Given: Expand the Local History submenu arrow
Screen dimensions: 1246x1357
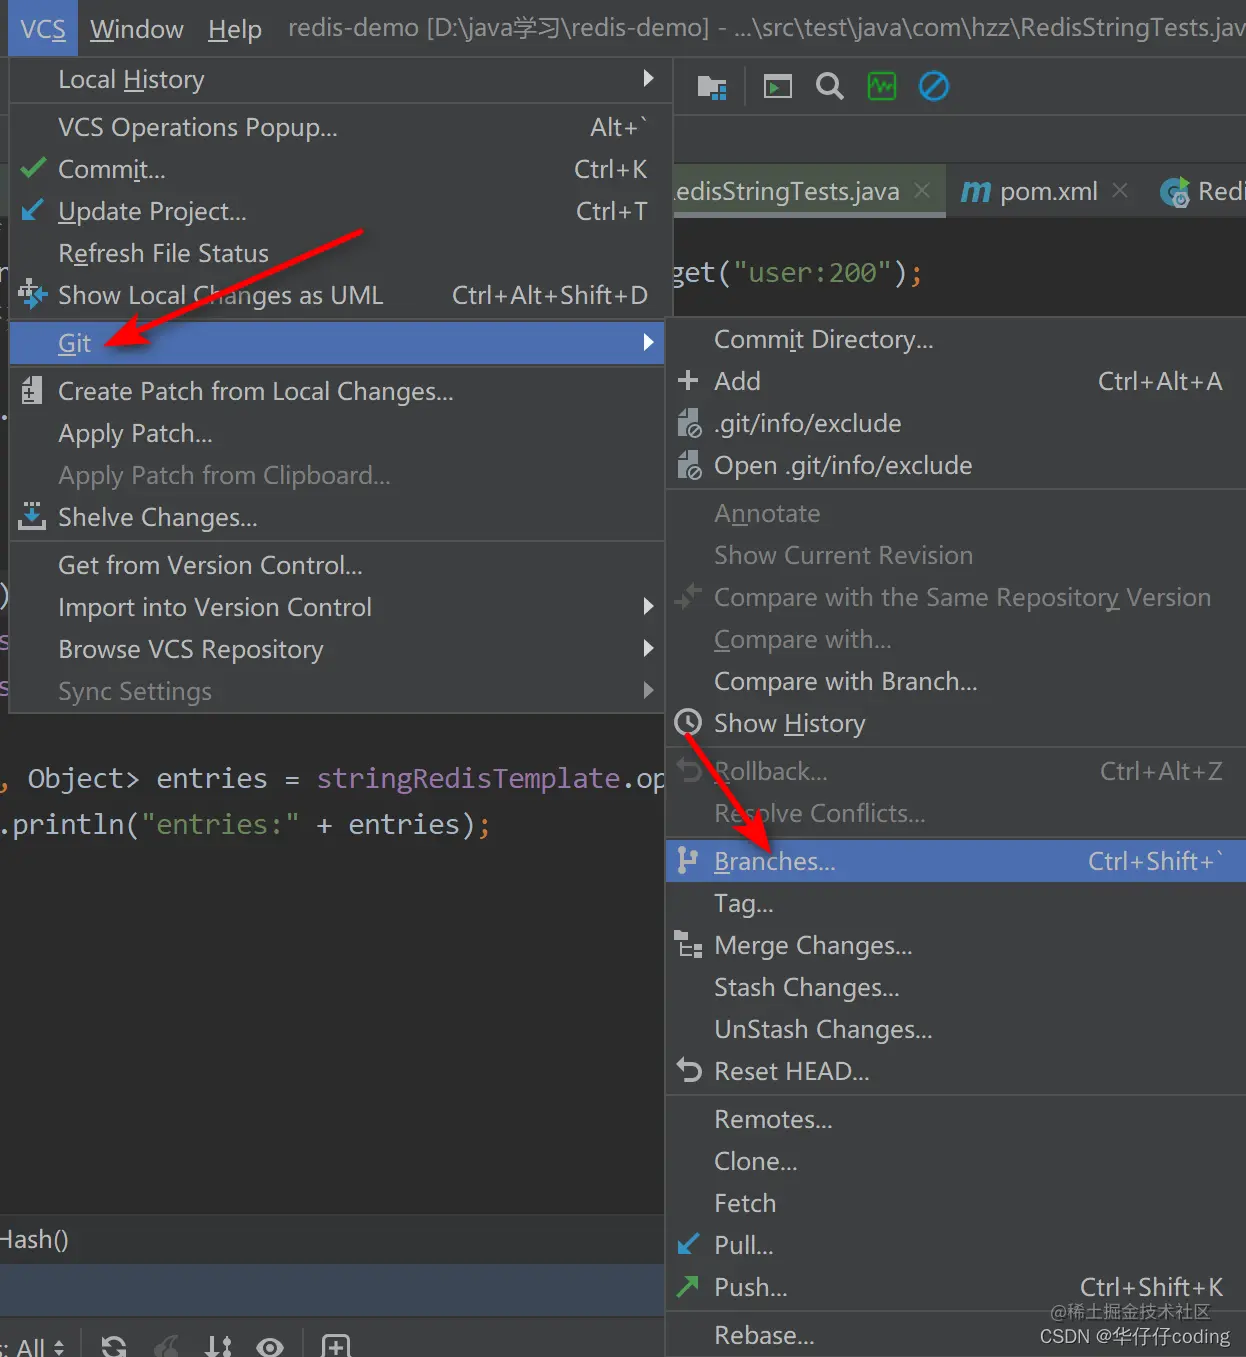Looking at the screenshot, I should (648, 78).
